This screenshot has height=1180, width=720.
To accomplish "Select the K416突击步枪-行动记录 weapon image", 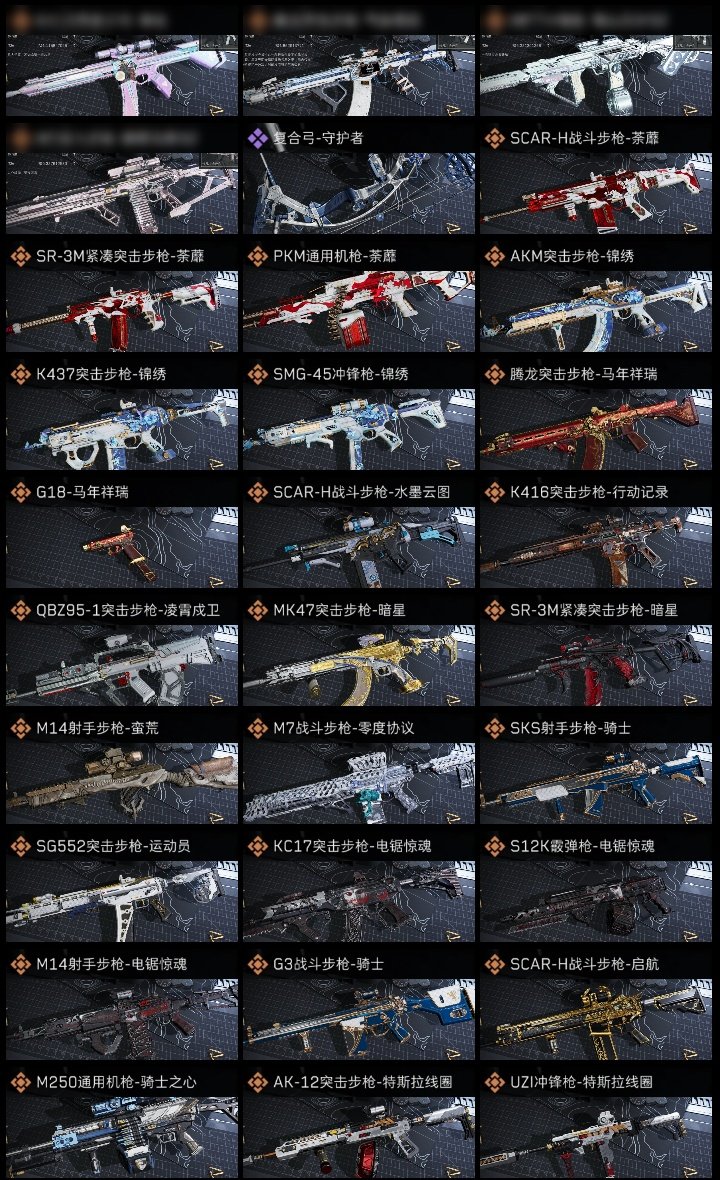I will [596, 548].
